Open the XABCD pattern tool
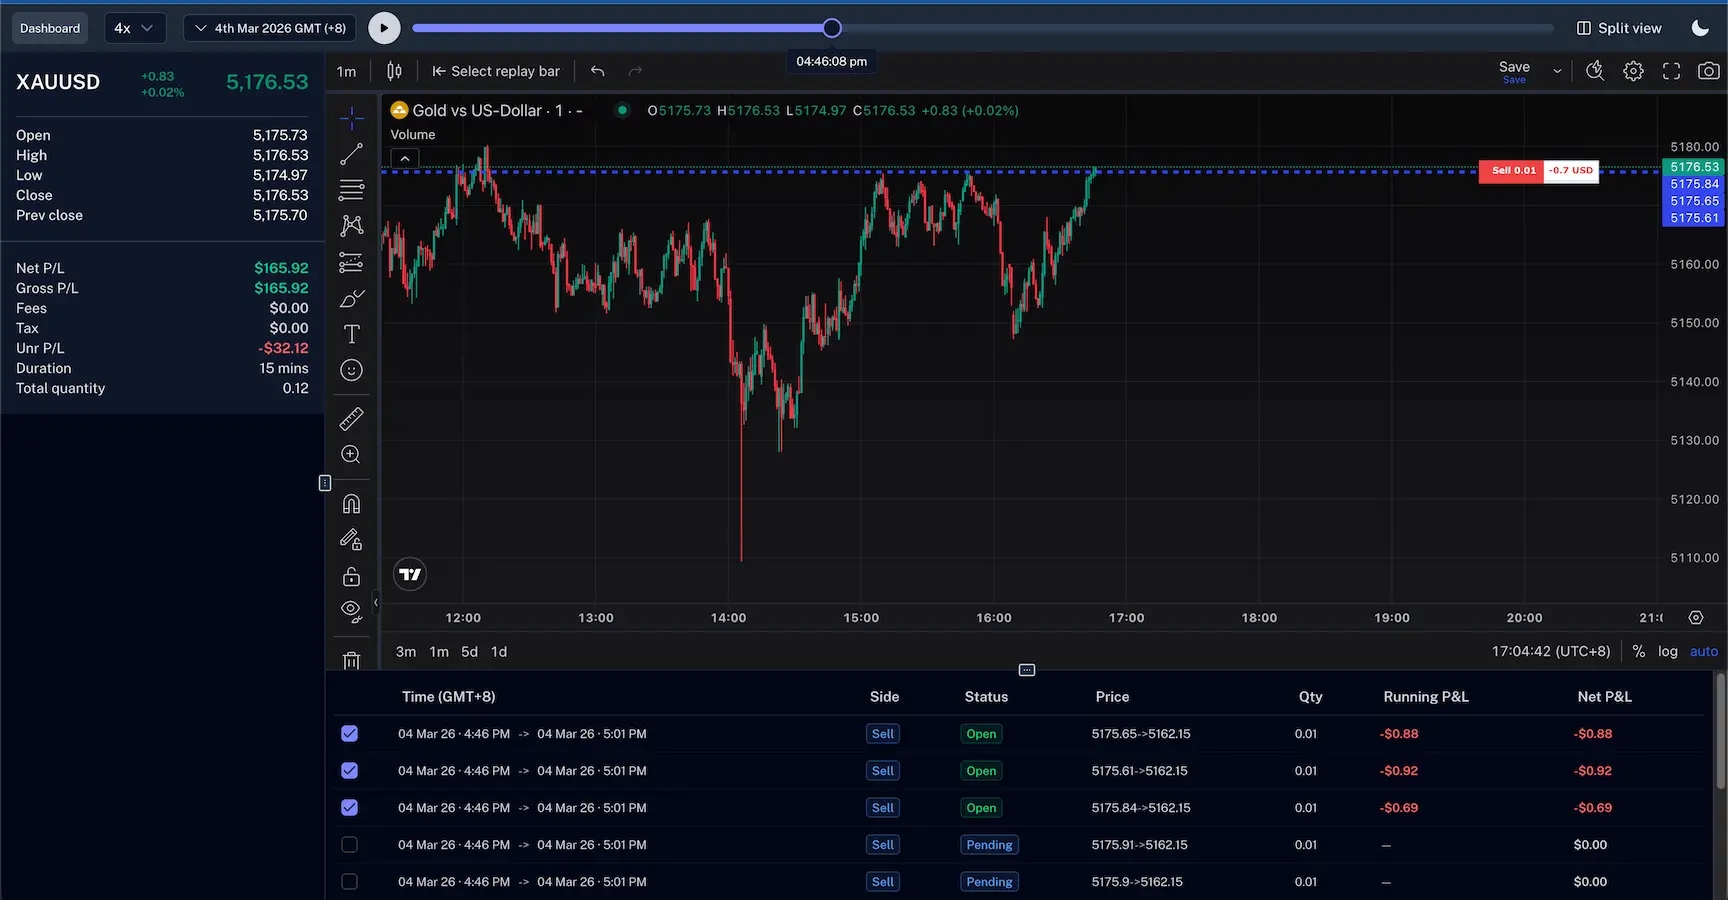The height and width of the screenshot is (900, 1728). point(351,225)
